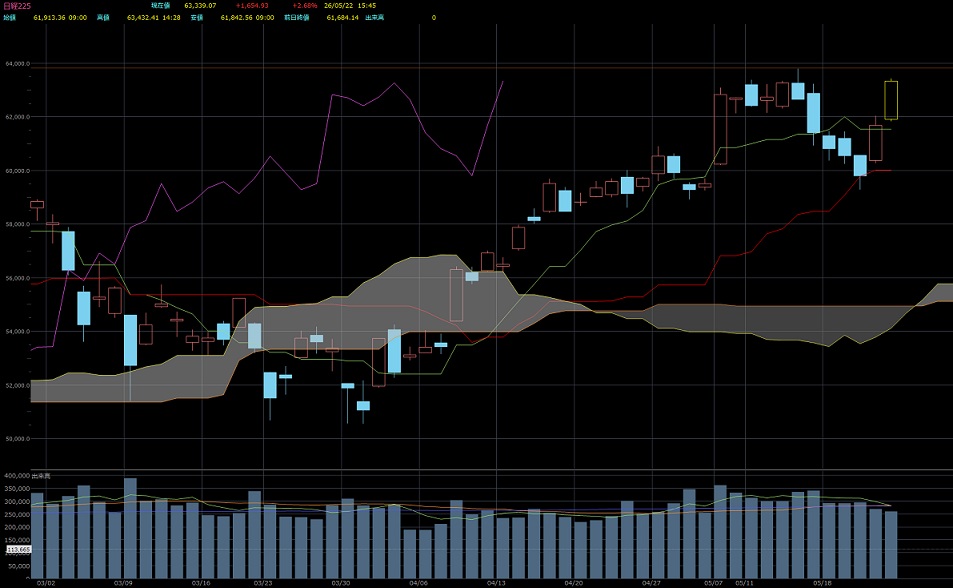Screen dimensions: 953x588
Task: Select the latest yellow-outlined candlestick
Action: 891,100
